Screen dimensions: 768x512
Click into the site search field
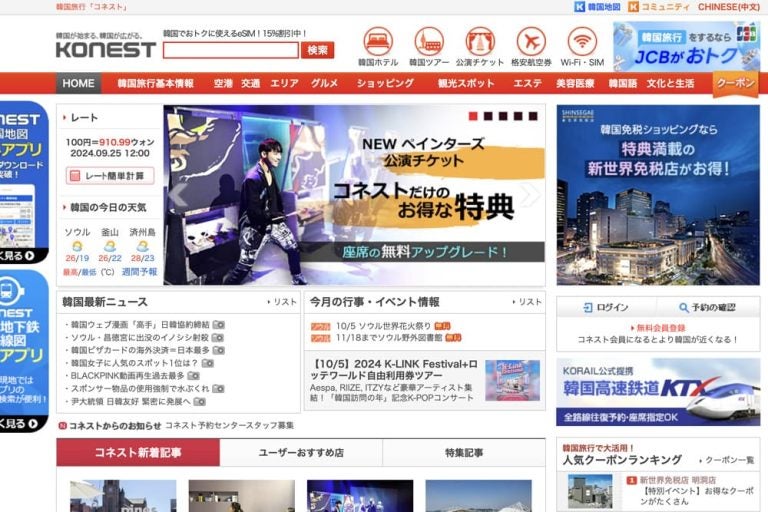click(231, 50)
